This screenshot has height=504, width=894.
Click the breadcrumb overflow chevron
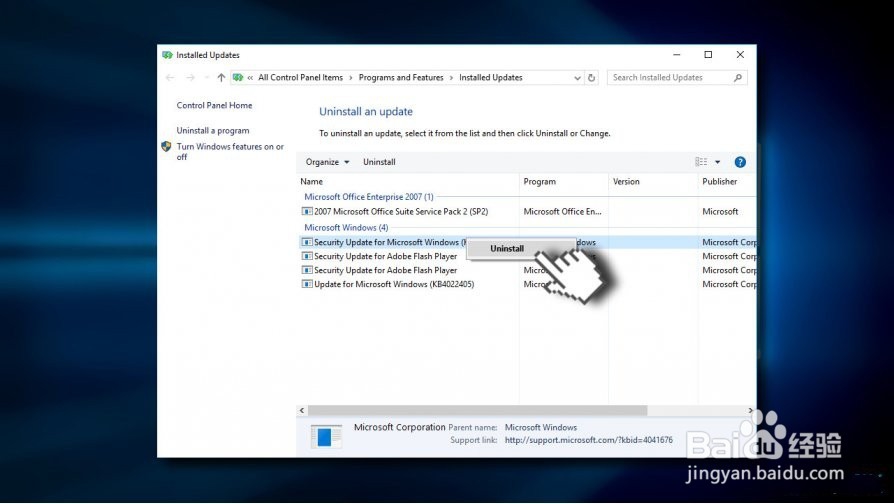250,78
